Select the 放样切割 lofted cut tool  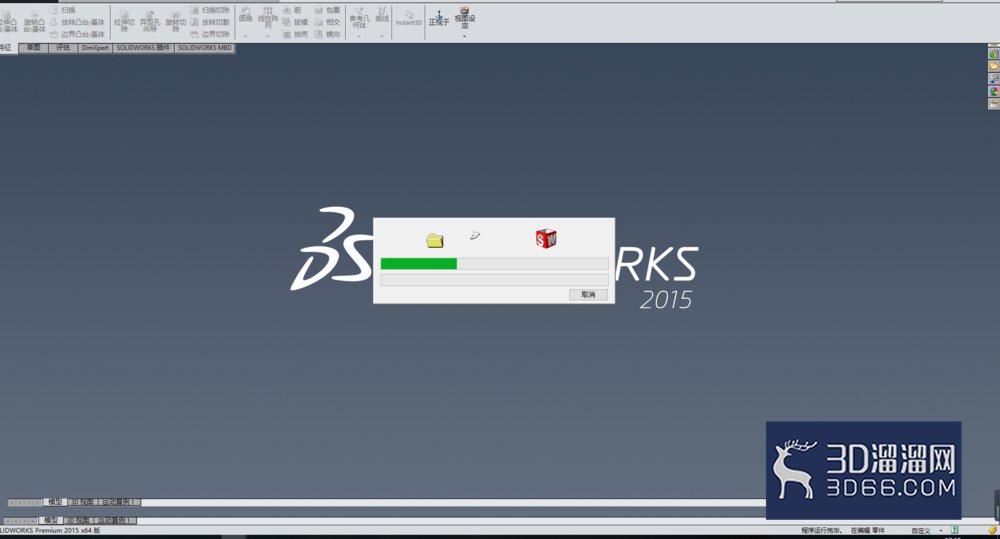point(210,22)
